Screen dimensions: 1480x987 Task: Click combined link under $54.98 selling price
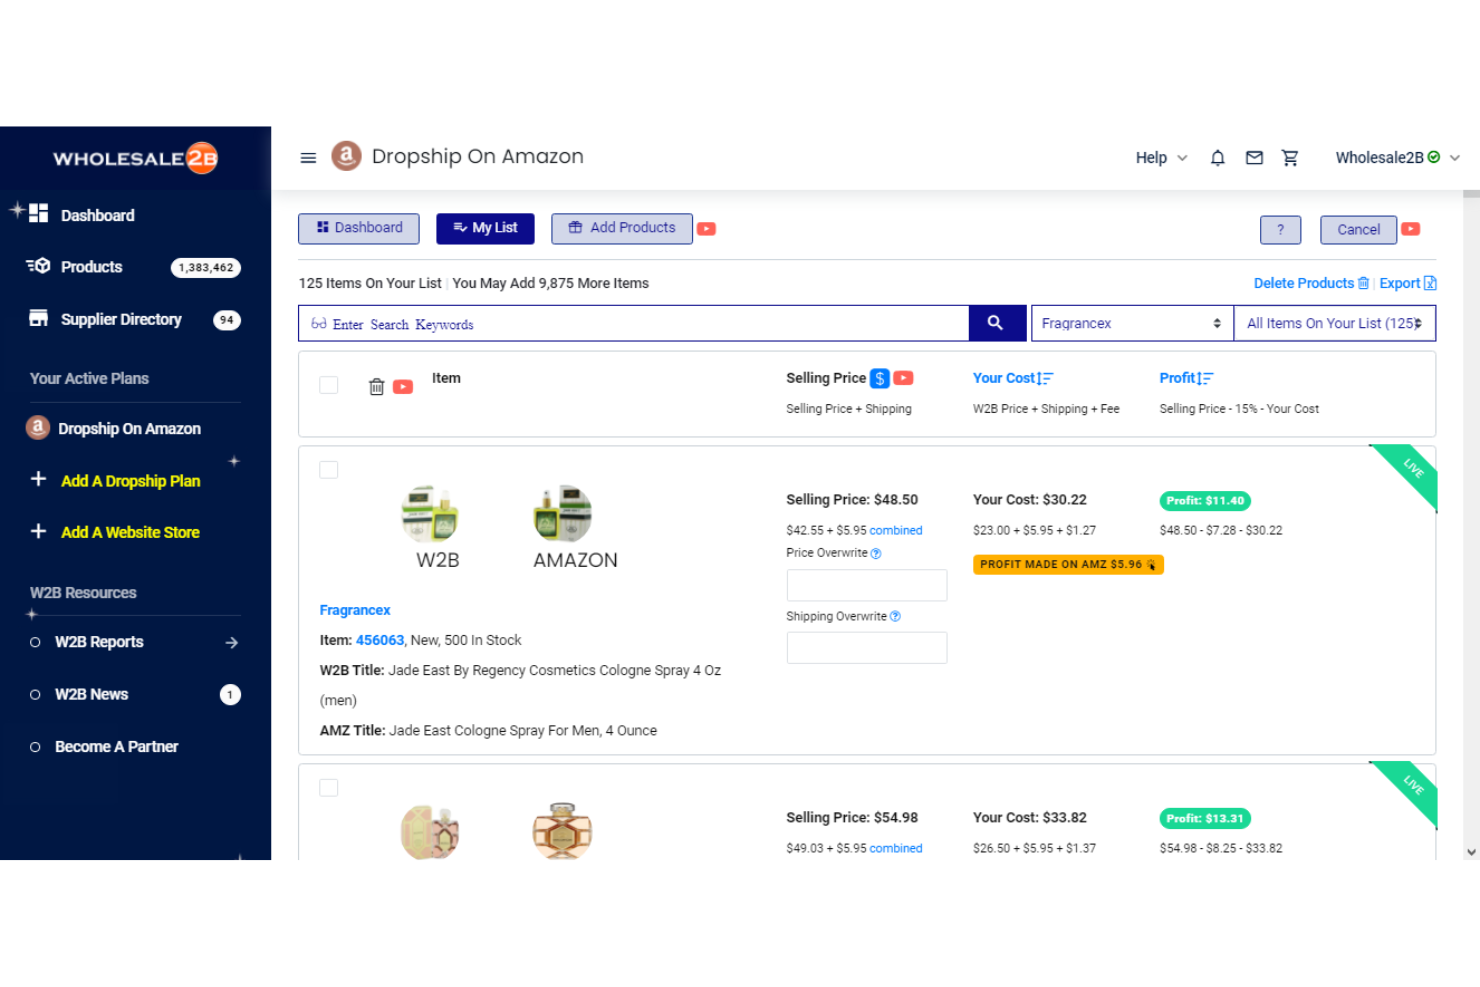(x=896, y=848)
